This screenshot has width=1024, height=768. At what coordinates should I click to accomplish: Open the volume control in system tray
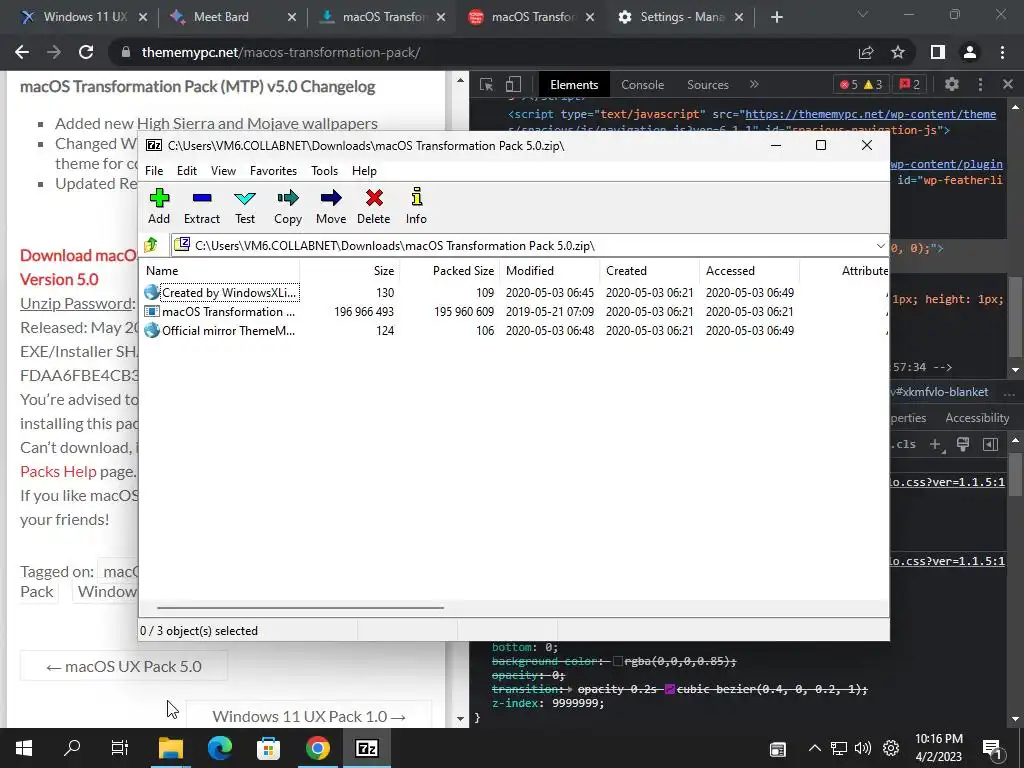863,748
